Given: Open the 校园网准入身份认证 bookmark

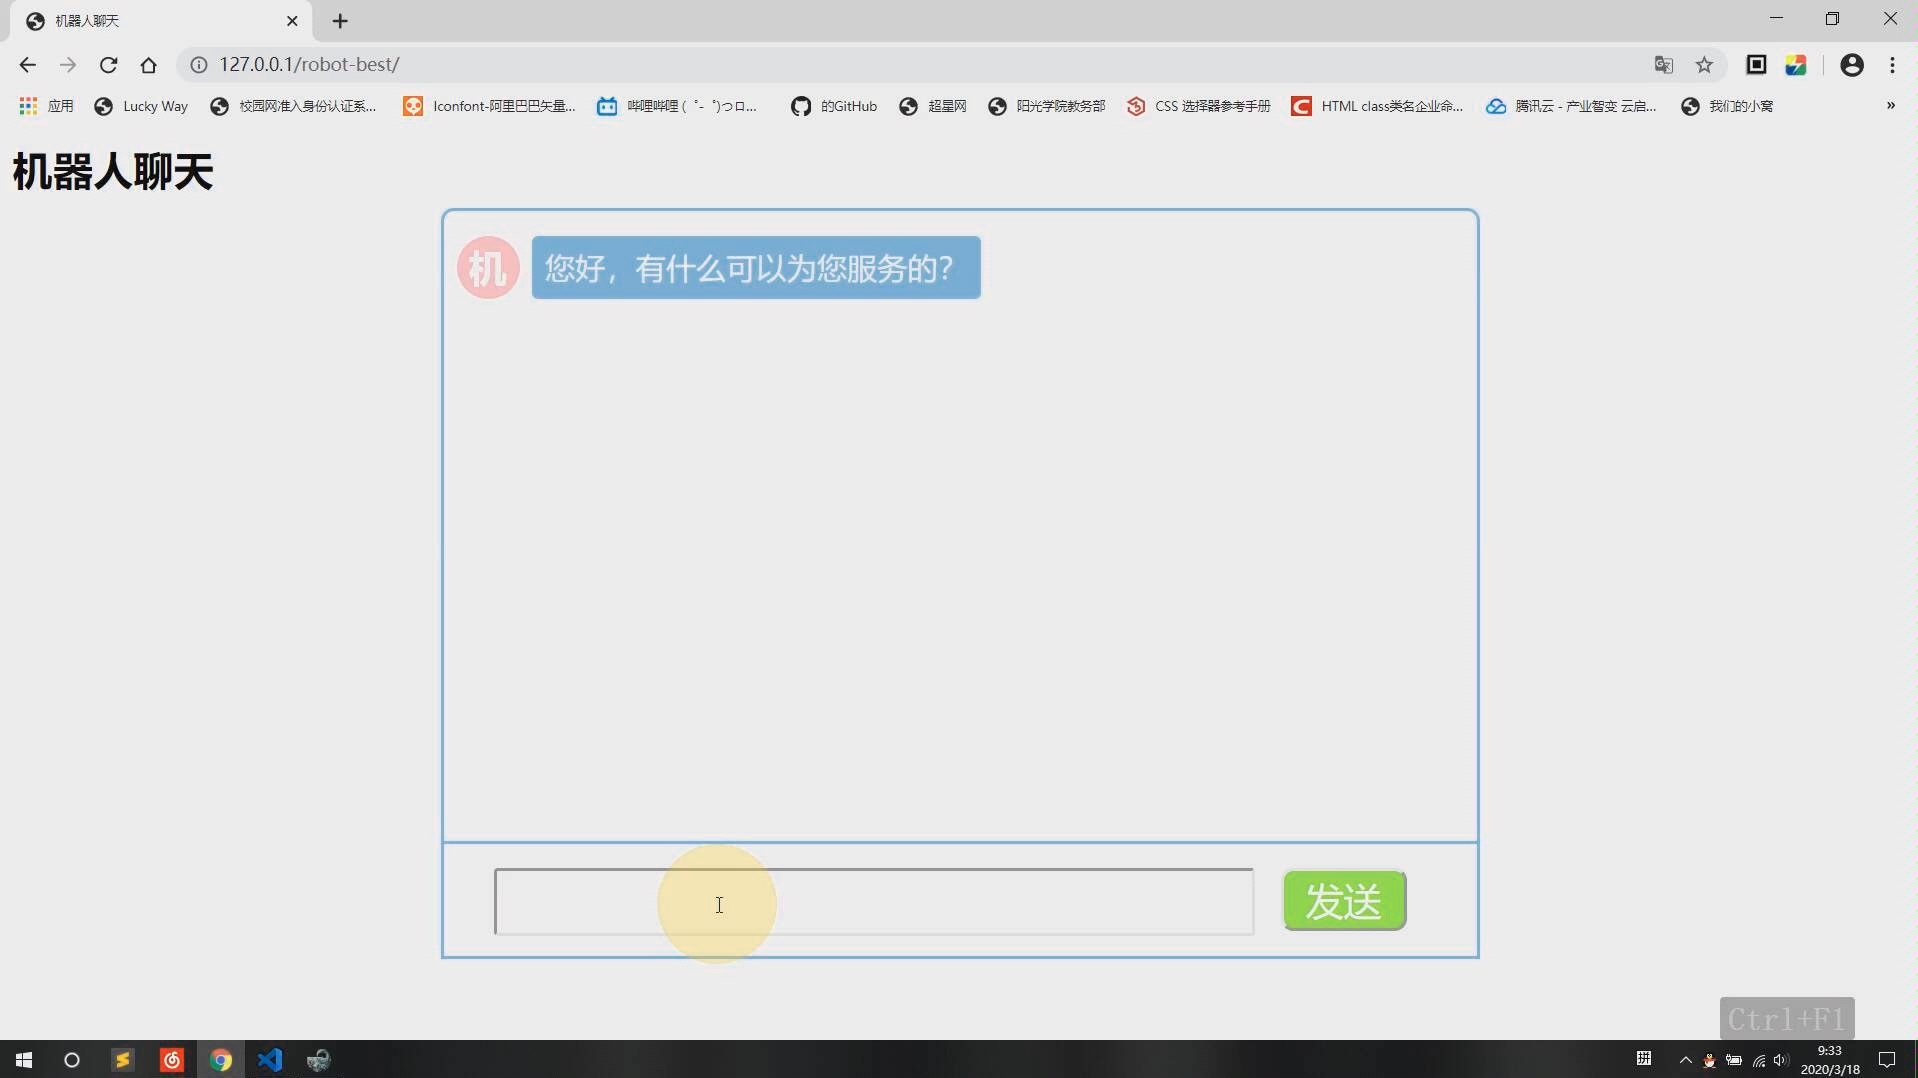Looking at the screenshot, I should pyautogui.click(x=293, y=106).
